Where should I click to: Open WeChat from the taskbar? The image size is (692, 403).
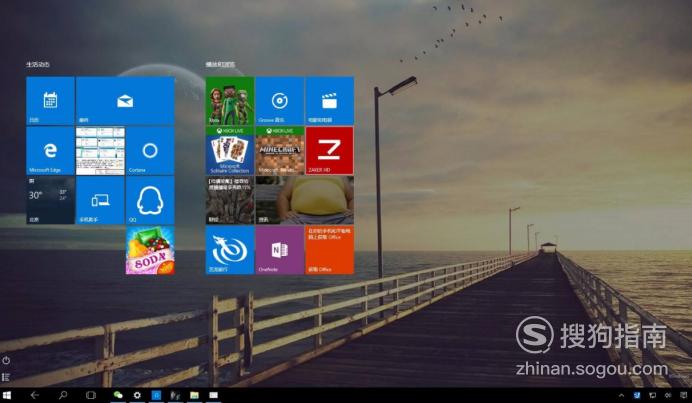coord(118,395)
